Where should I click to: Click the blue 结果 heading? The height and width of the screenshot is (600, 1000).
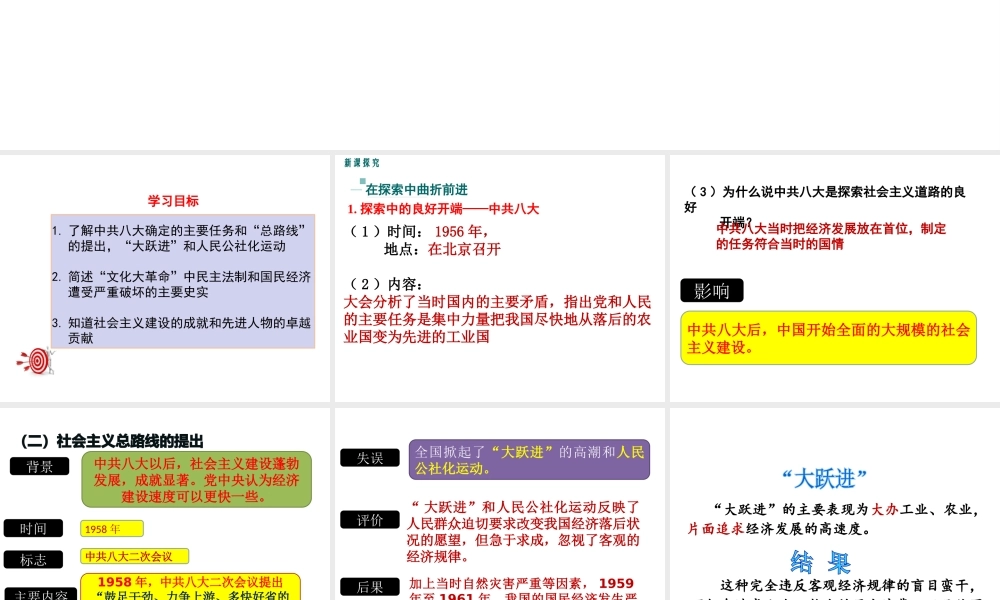(821, 562)
